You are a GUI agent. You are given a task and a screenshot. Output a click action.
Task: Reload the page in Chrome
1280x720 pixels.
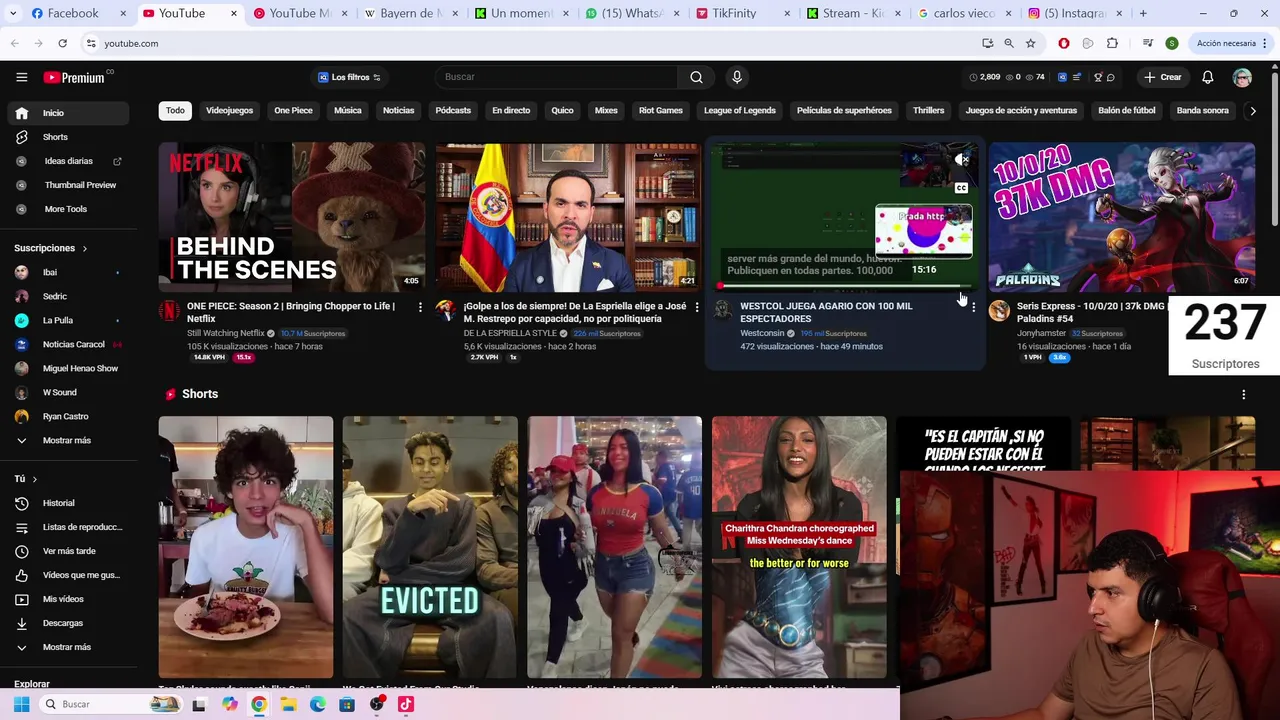click(x=62, y=43)
